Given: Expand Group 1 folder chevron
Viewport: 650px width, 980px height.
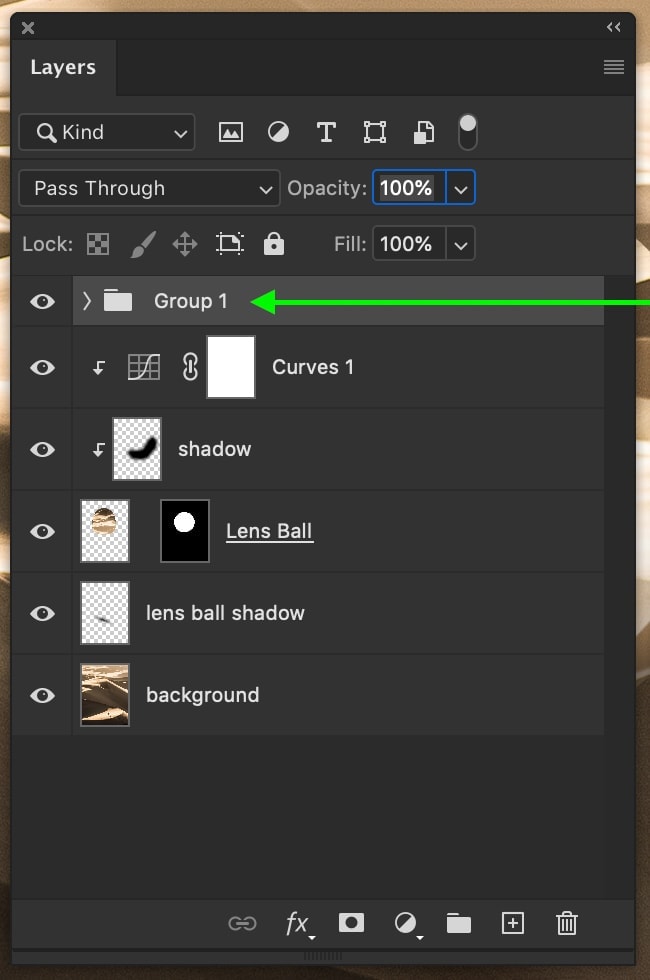Looking at the screenshot, I should click(87, 301).
